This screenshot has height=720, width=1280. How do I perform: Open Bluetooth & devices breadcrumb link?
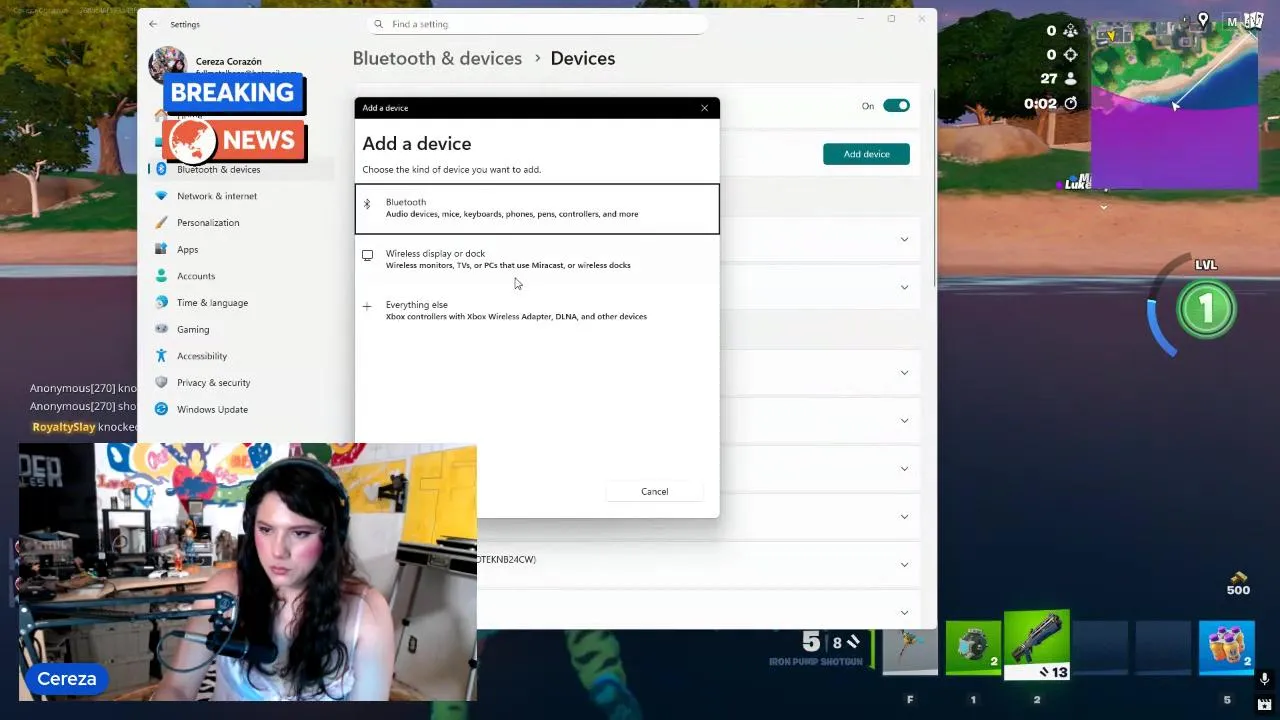(437, 58)
